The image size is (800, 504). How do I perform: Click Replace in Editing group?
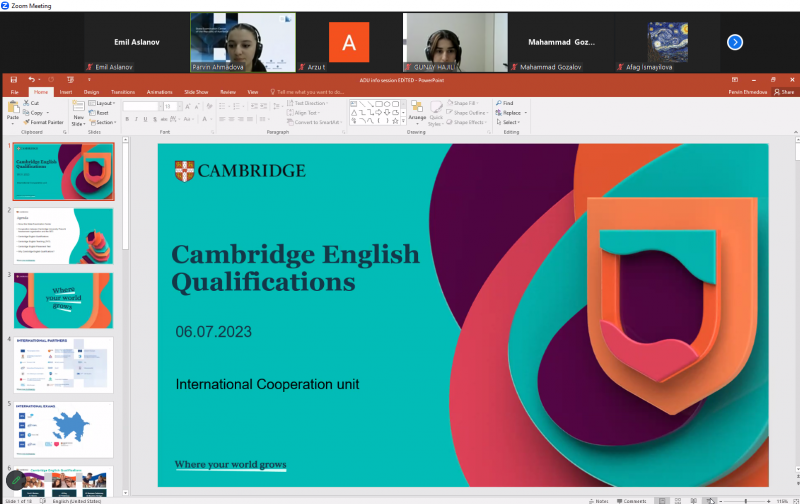pos(509,113)
